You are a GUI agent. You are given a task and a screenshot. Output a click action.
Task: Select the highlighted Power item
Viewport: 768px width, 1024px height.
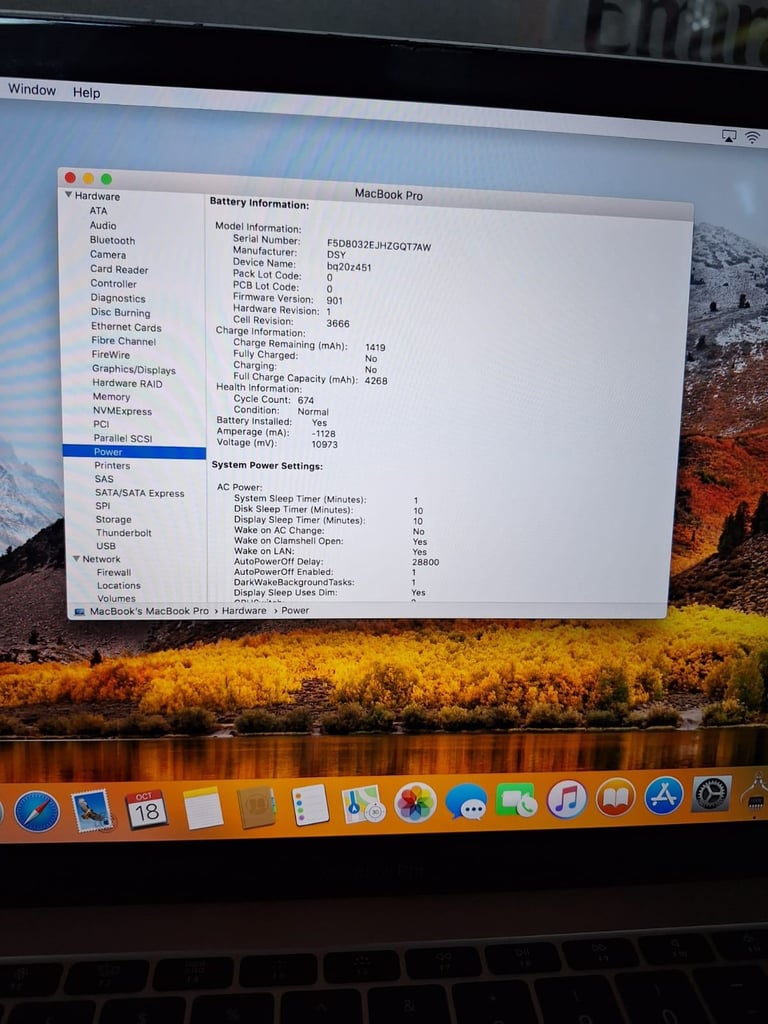(134, 452)
